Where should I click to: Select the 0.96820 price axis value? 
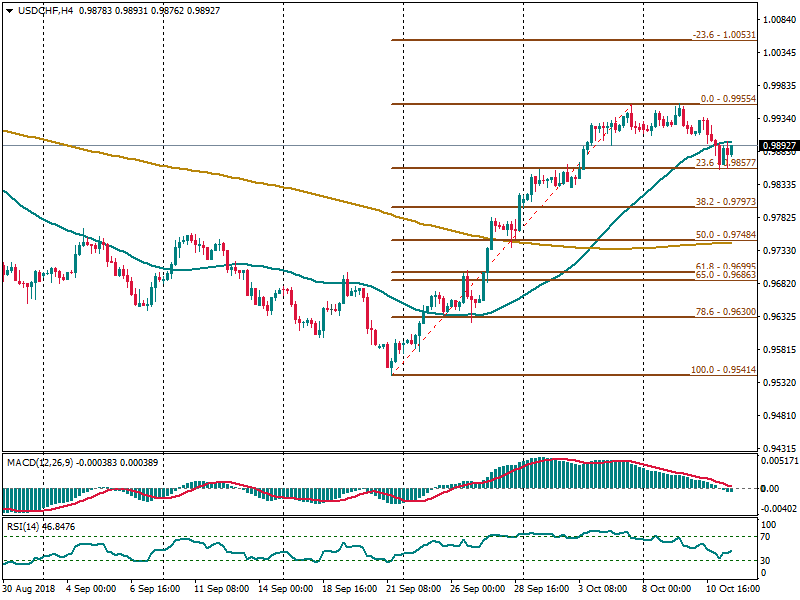[x=780, y=284]
